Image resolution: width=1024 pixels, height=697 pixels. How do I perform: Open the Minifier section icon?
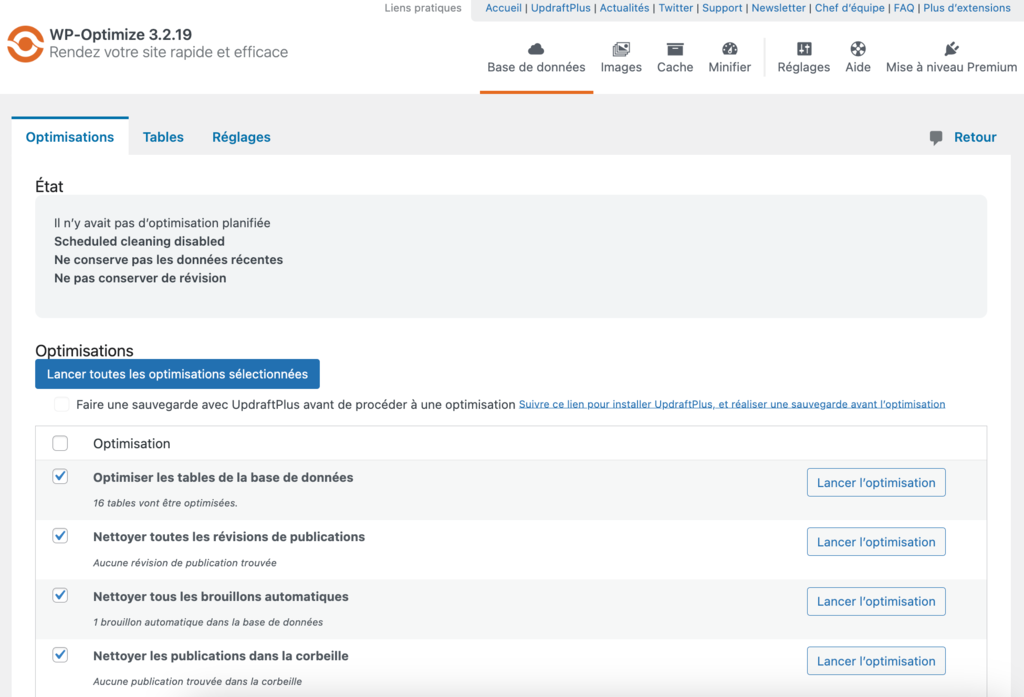[729, 47]
